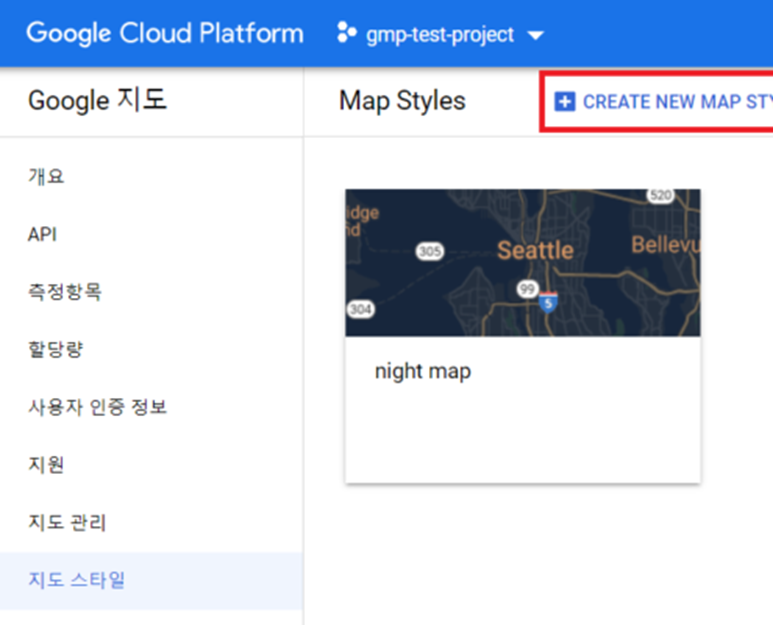Viewport: 773px width, 625px height.
Task: Go to 측정항목 in the sidebar
Action: tap(64, 292)
